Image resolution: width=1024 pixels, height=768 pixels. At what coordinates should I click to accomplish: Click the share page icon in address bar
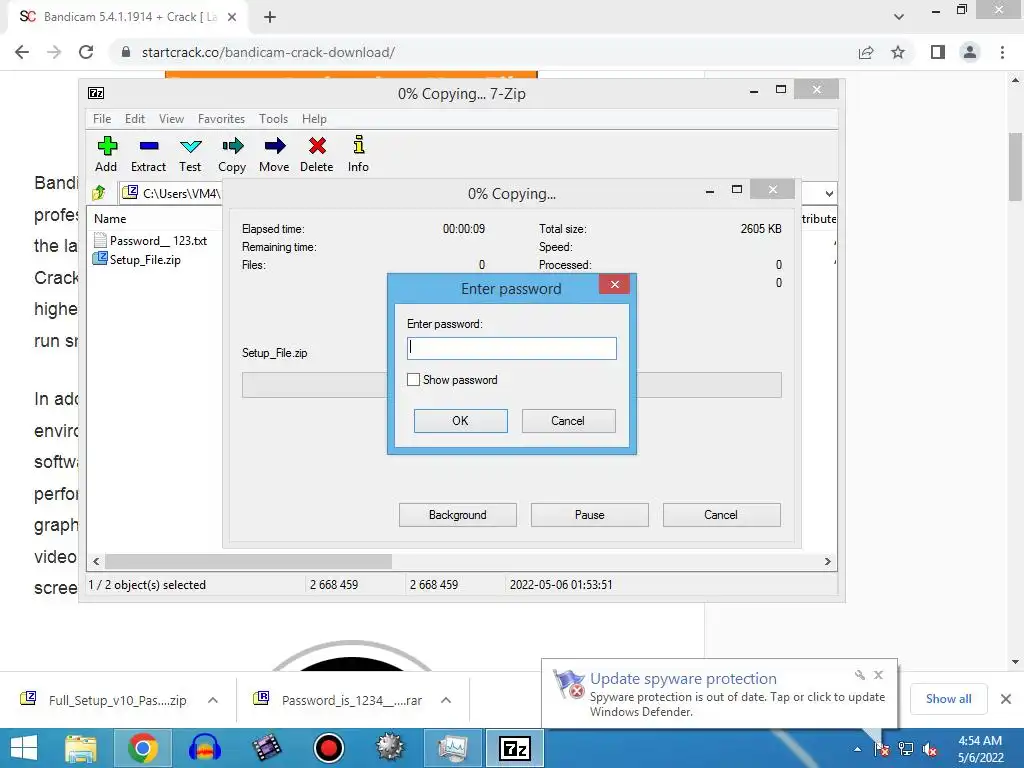[x=866, y=52]
